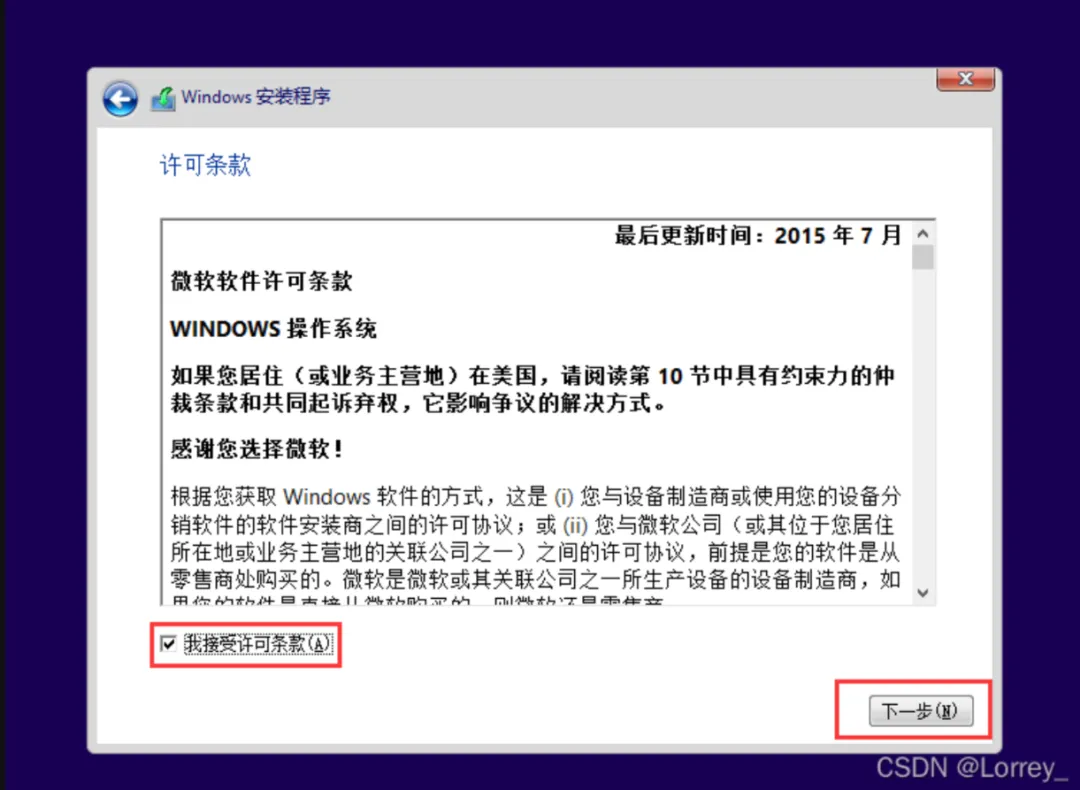
Task: Click the 感谢您选择微软! line
Action: click(x=257, y=449)
